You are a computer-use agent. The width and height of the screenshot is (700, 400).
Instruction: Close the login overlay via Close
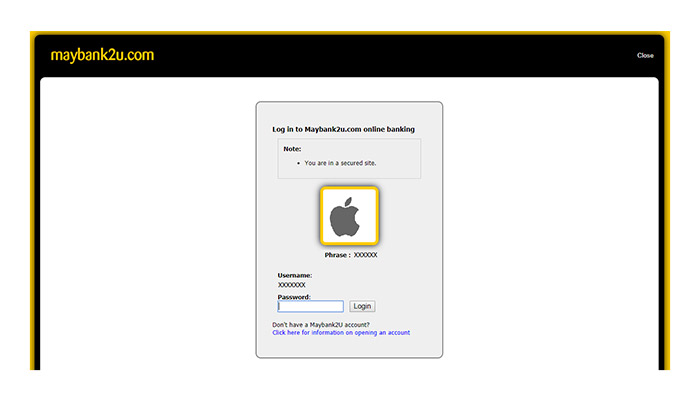645,55
